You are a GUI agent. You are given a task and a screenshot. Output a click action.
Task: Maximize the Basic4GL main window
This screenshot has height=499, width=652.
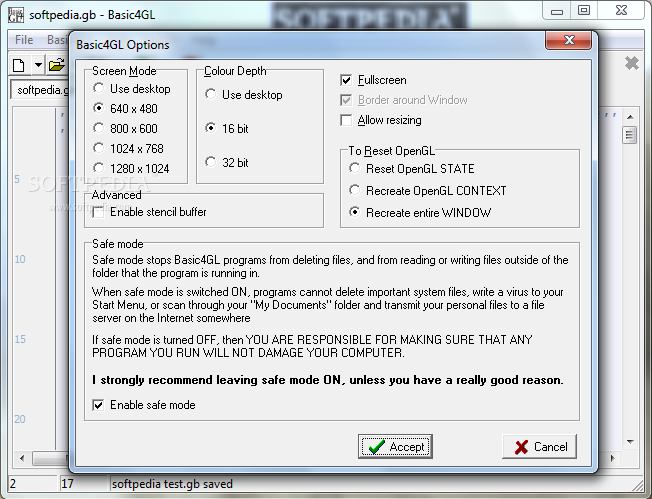point(584,10)
